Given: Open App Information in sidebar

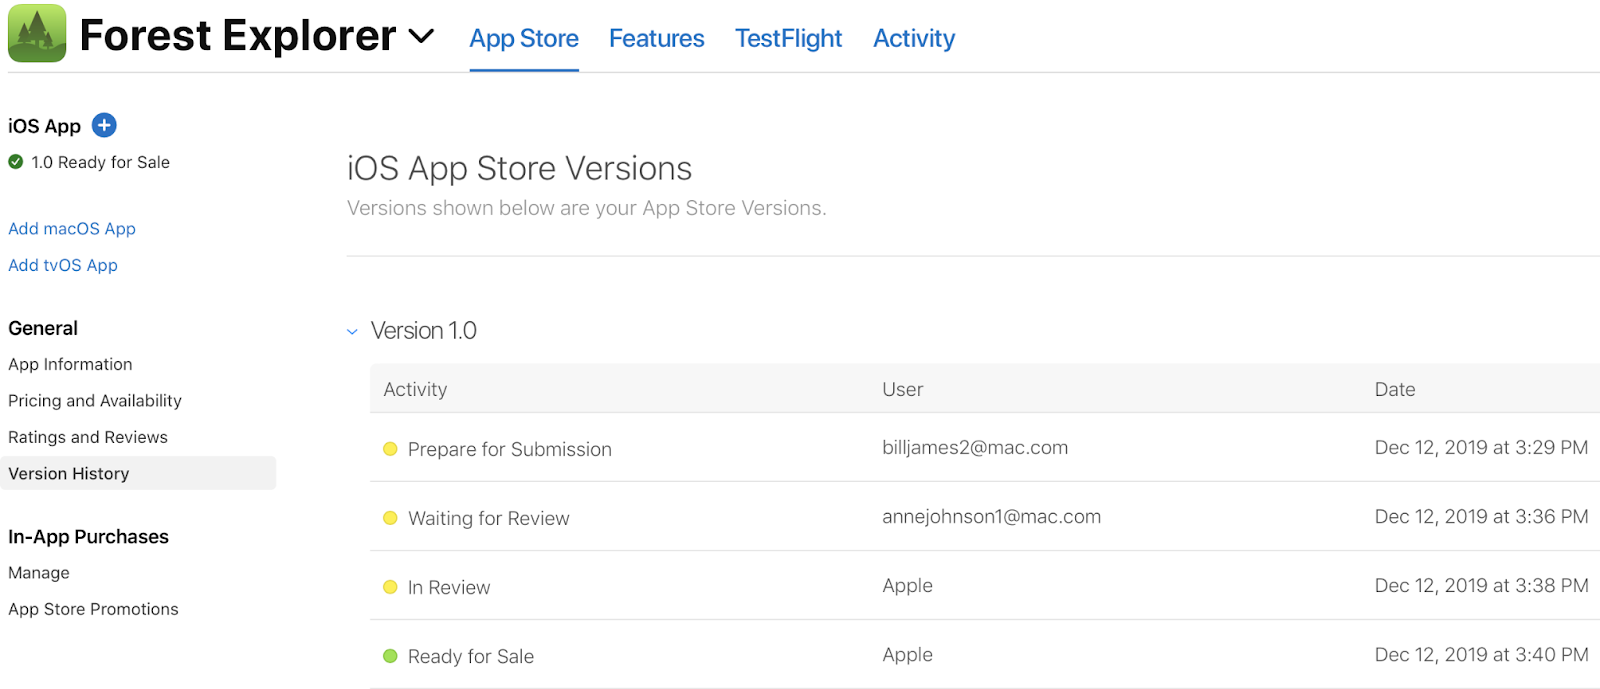Looking at the screenshot, I should point(70,364).
